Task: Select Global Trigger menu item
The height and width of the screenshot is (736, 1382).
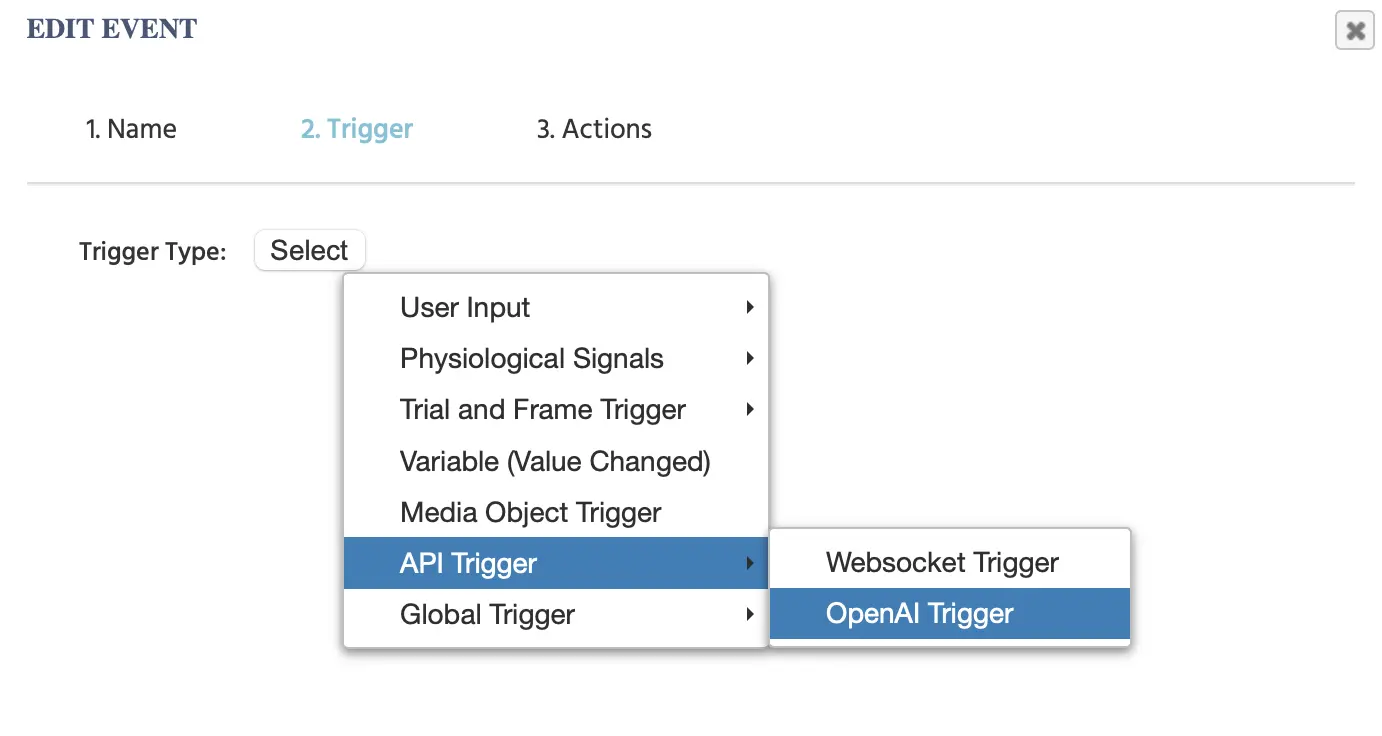Action: click(487, 614)
